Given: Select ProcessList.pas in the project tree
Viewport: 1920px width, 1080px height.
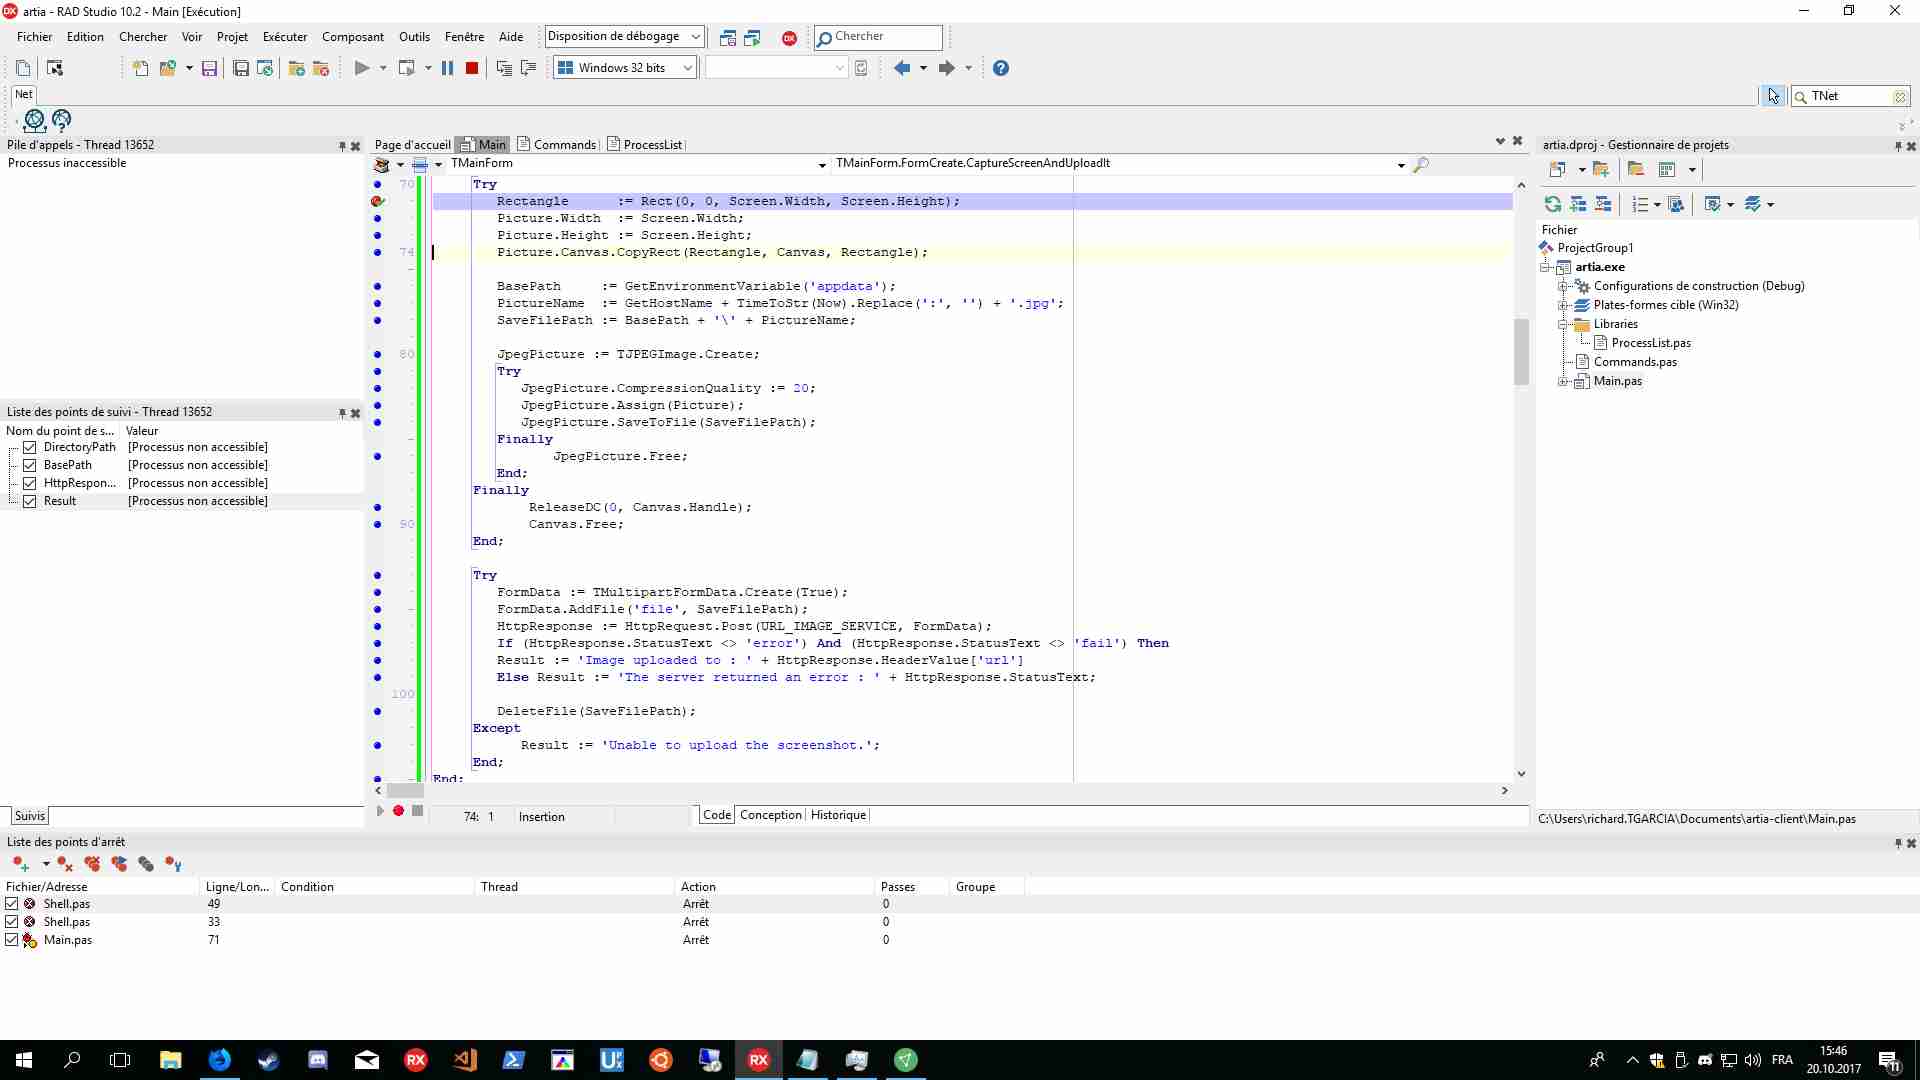Looking at the screenshot, I should [x=1651, y=343].
